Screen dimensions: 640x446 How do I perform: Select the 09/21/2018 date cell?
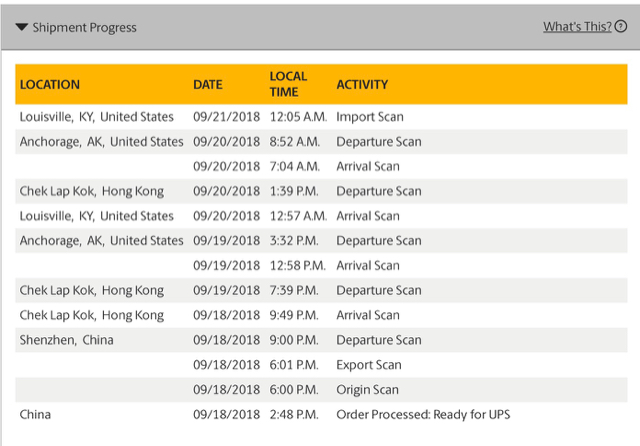pos(226,117)
